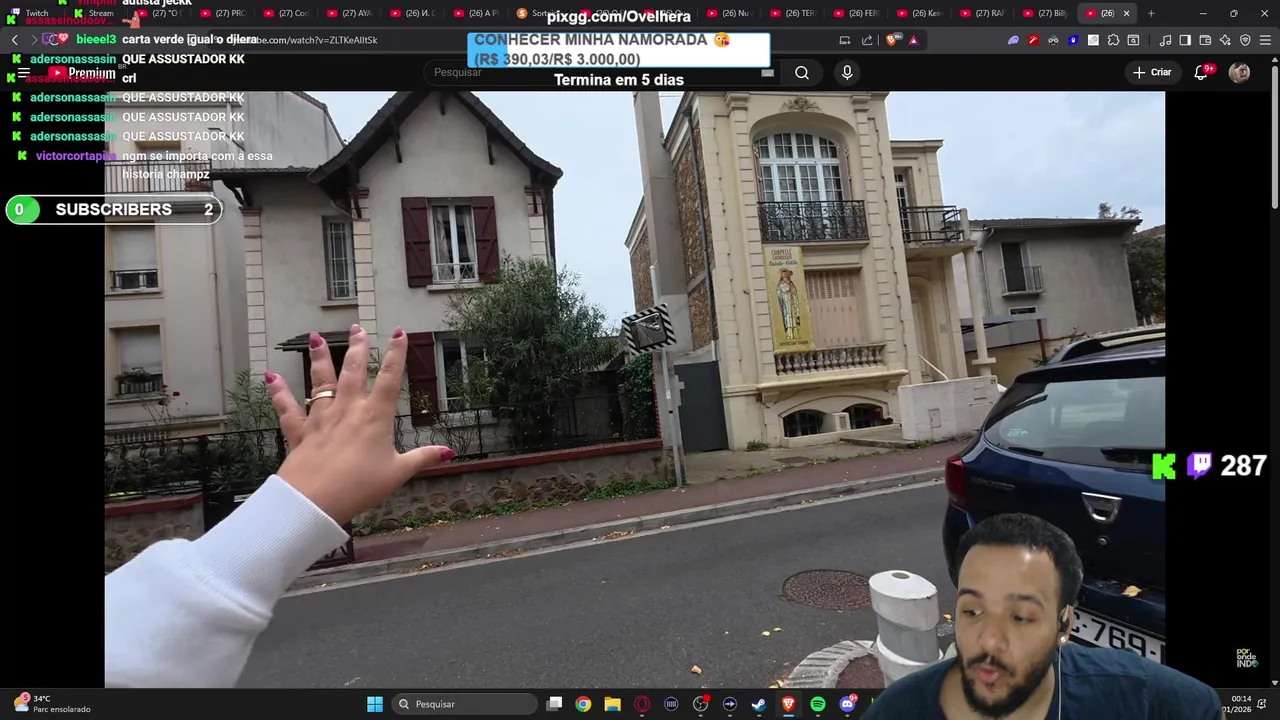Open File Explorer from the taskbar

pos(612,704)
